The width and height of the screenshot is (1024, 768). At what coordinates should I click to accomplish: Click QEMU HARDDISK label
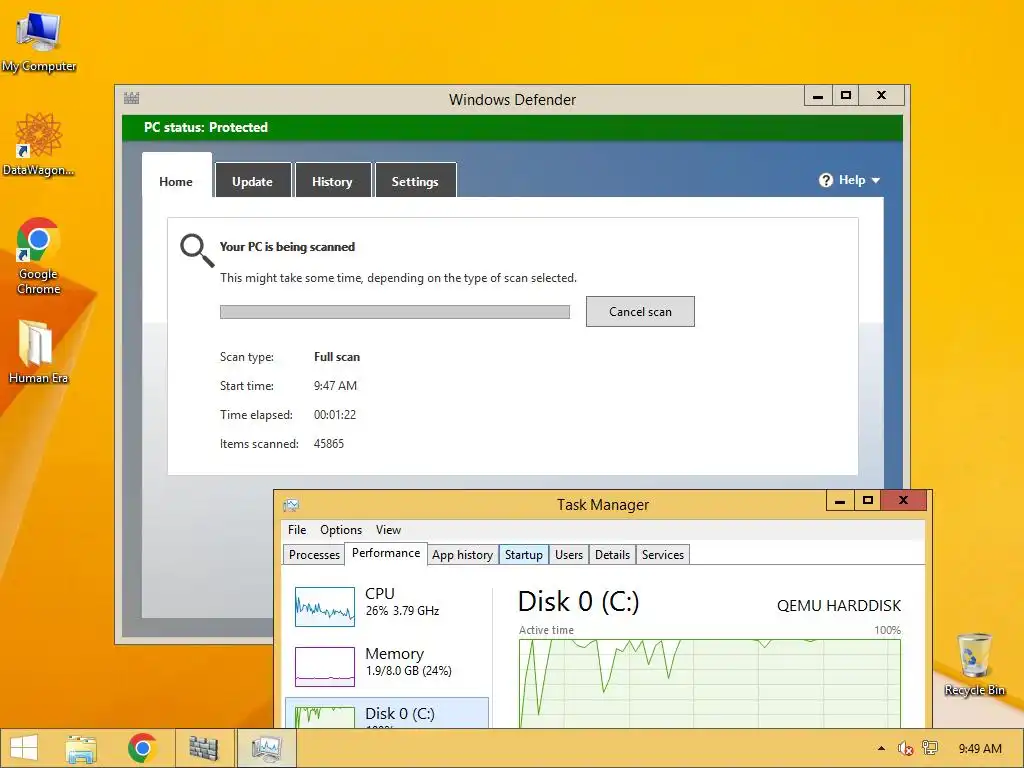click(839, 606)
